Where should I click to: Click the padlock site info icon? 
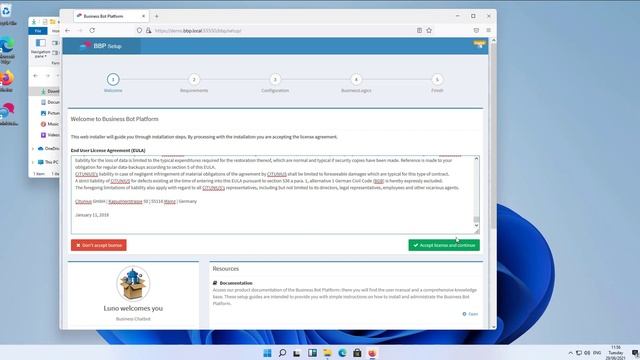point(149,31)
